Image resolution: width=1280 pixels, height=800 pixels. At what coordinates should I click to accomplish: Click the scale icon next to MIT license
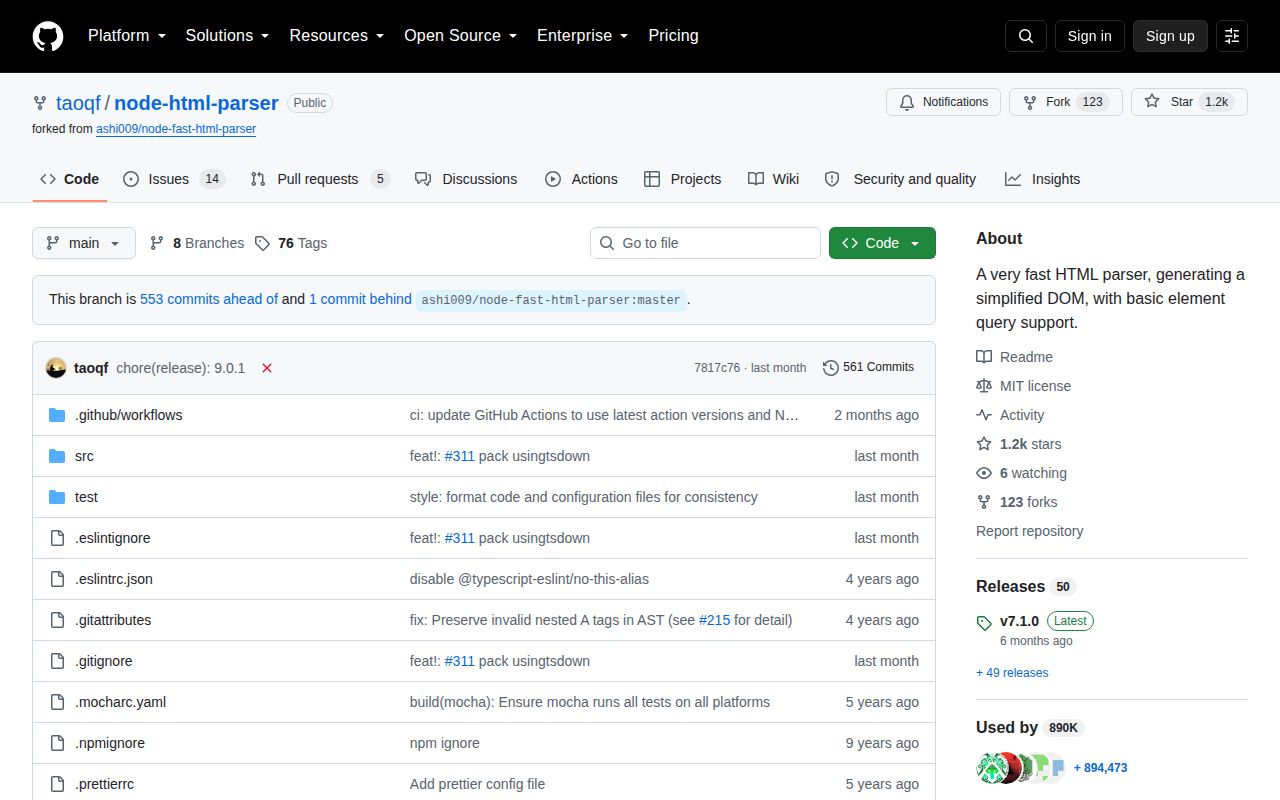tap(984, 386)
